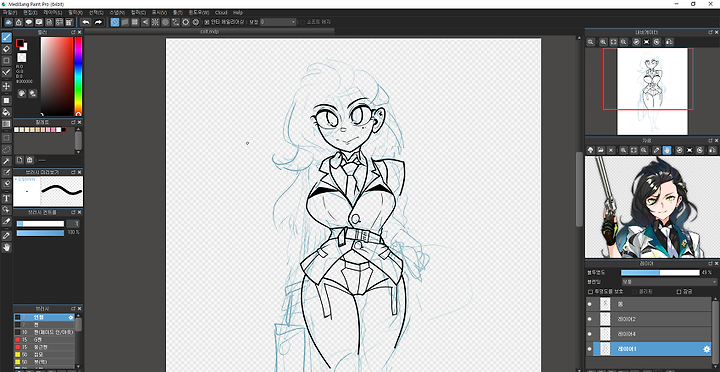Click the transparent color swatch
The image size is (720, 372).
tap(22, 57)
